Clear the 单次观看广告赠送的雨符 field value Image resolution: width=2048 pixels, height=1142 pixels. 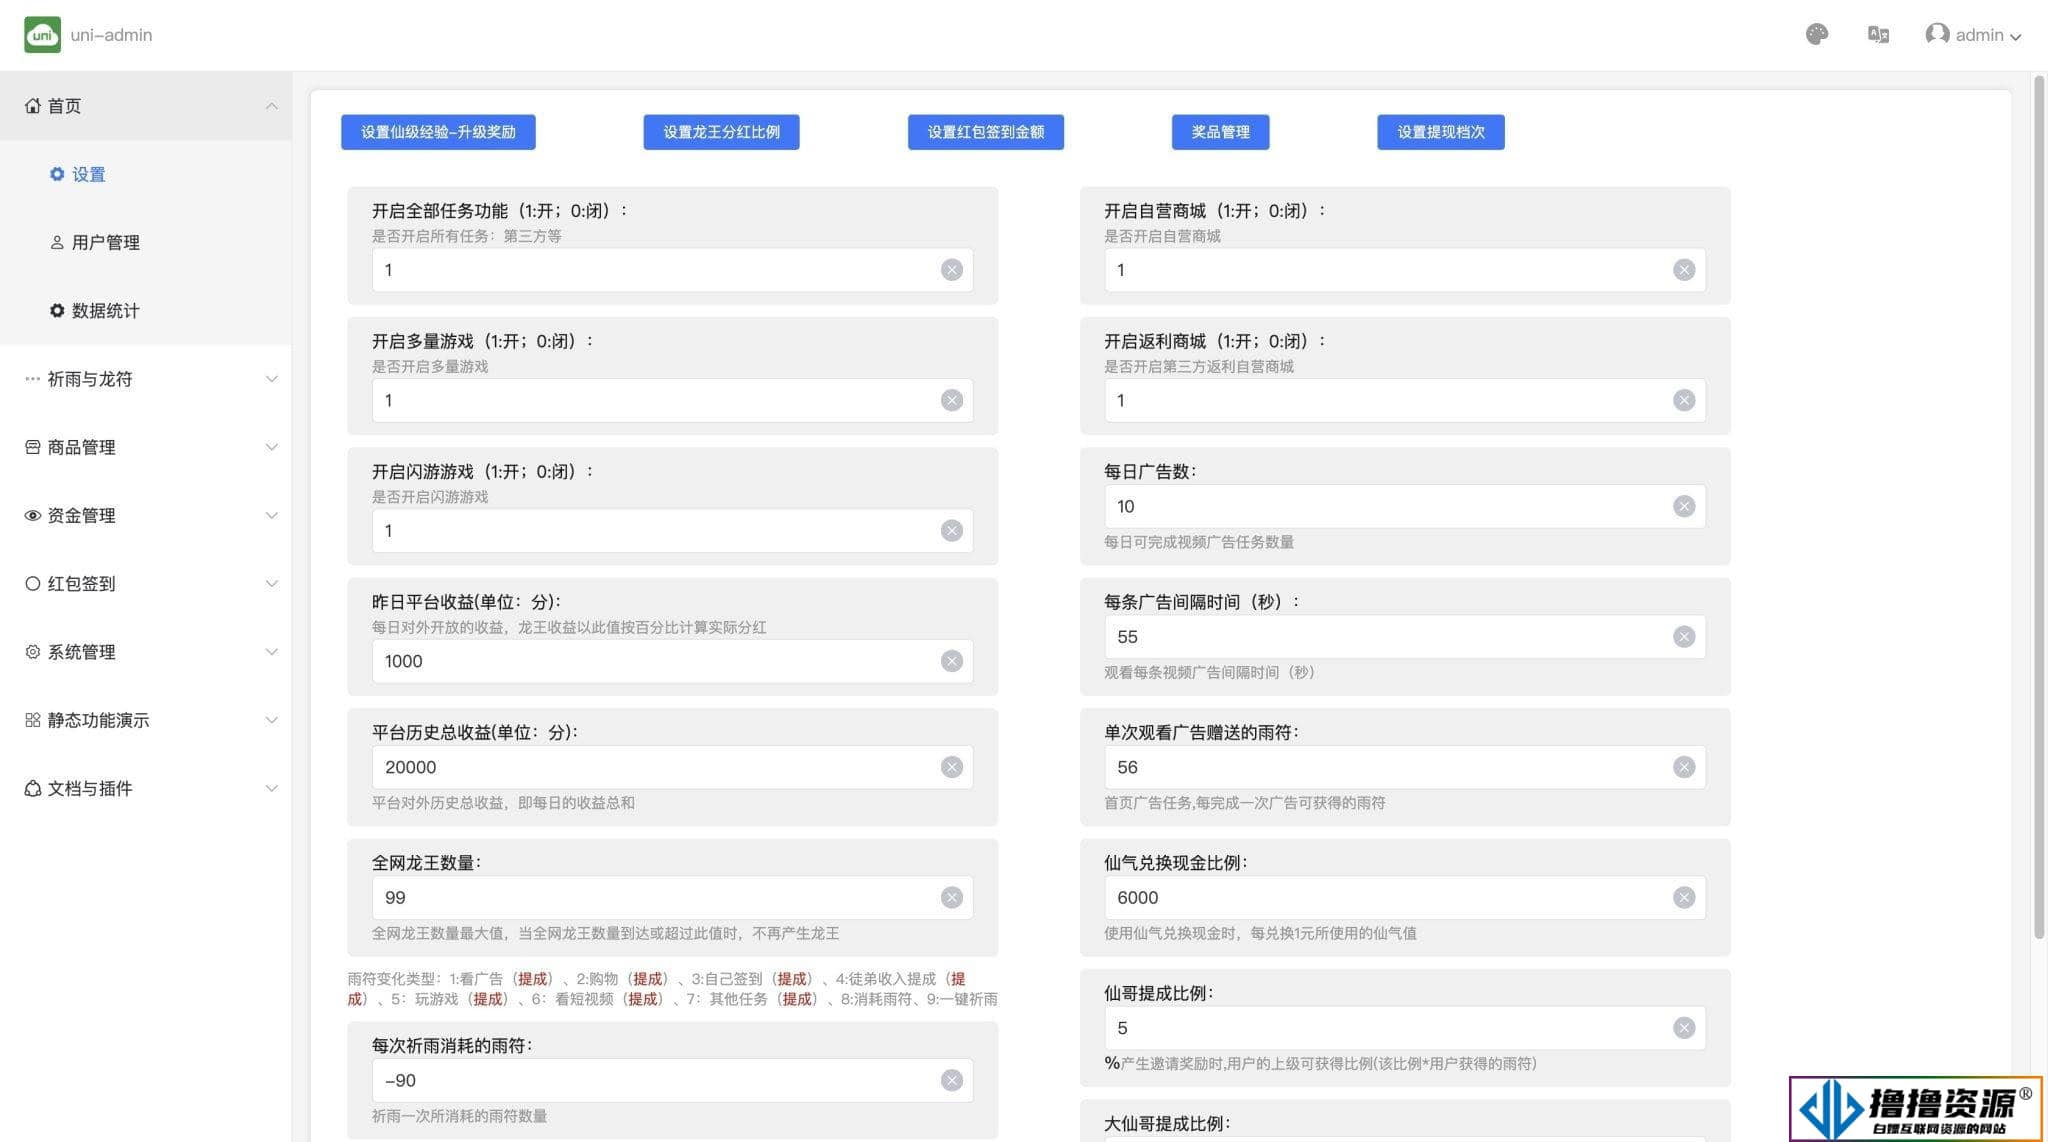pos(1684,767)
